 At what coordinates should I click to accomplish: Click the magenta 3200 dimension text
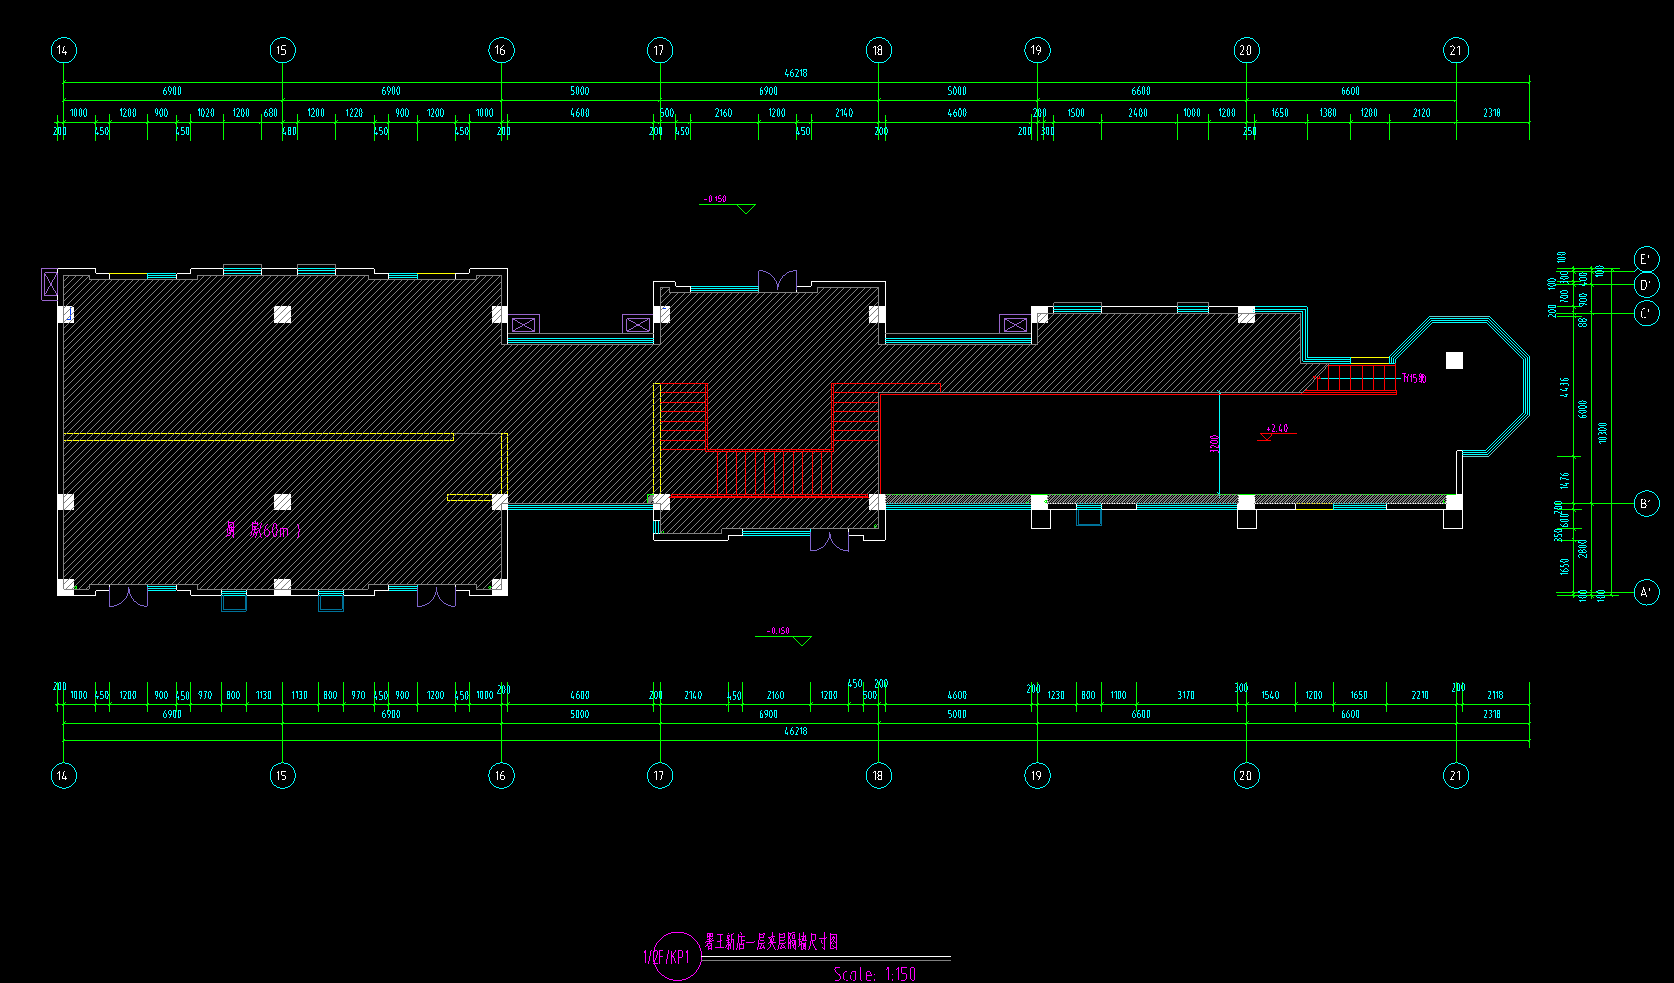tap(1215, 444)
